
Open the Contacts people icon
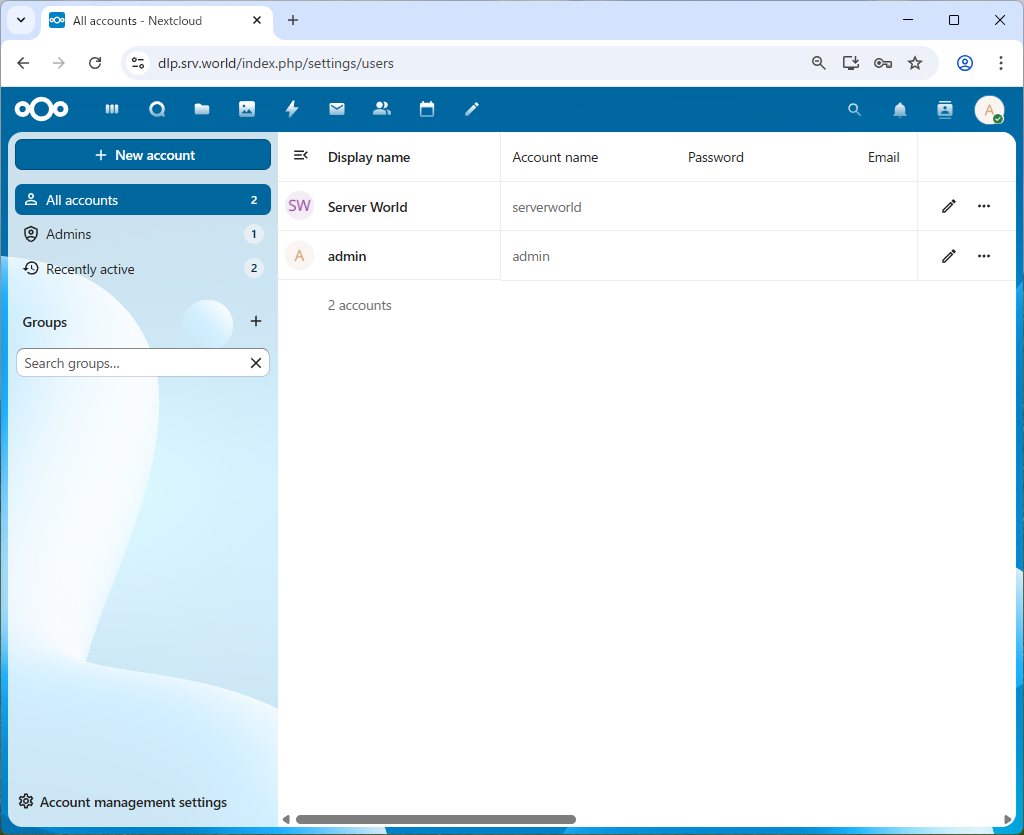(x=382, y=109)
